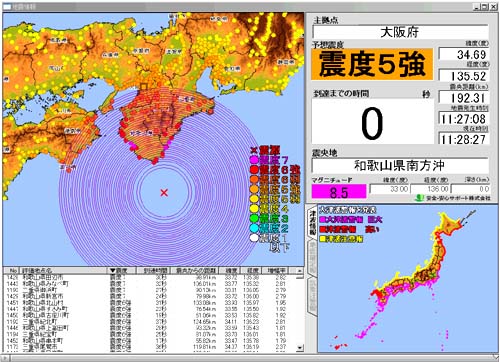This screenshot has width=500, height=362.
Task: Select the 津波情報 vertical tab
Action: coord(312,222)
